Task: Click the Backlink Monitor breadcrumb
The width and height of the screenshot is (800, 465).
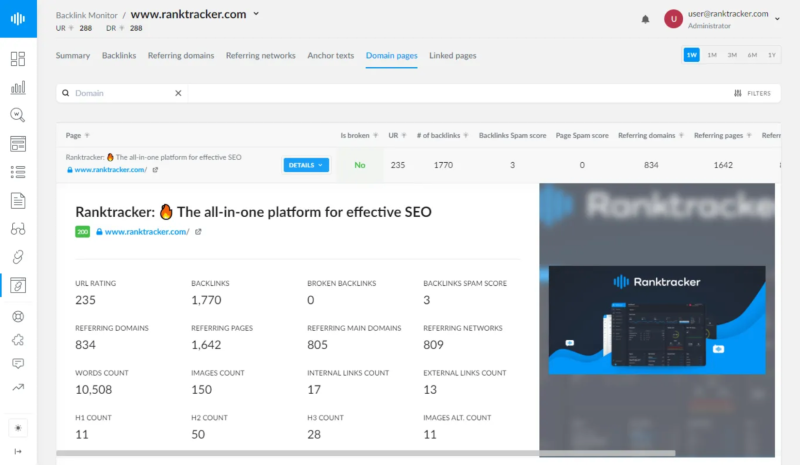Action: pos(87,15)
